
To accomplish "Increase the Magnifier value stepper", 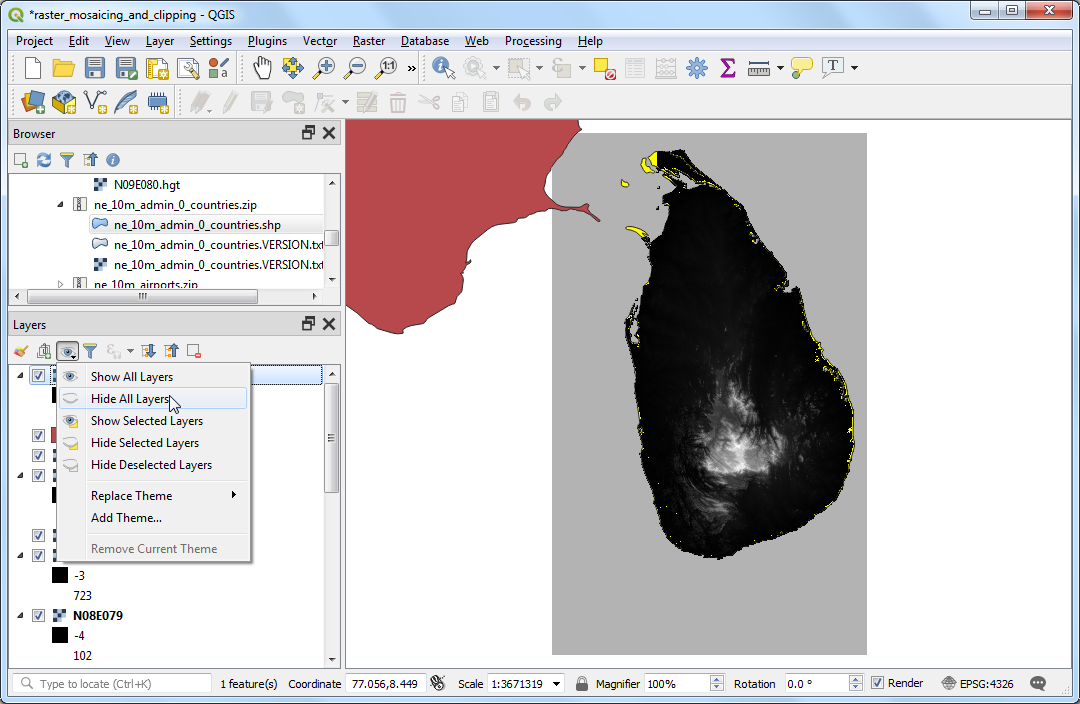I will [717, 679].
